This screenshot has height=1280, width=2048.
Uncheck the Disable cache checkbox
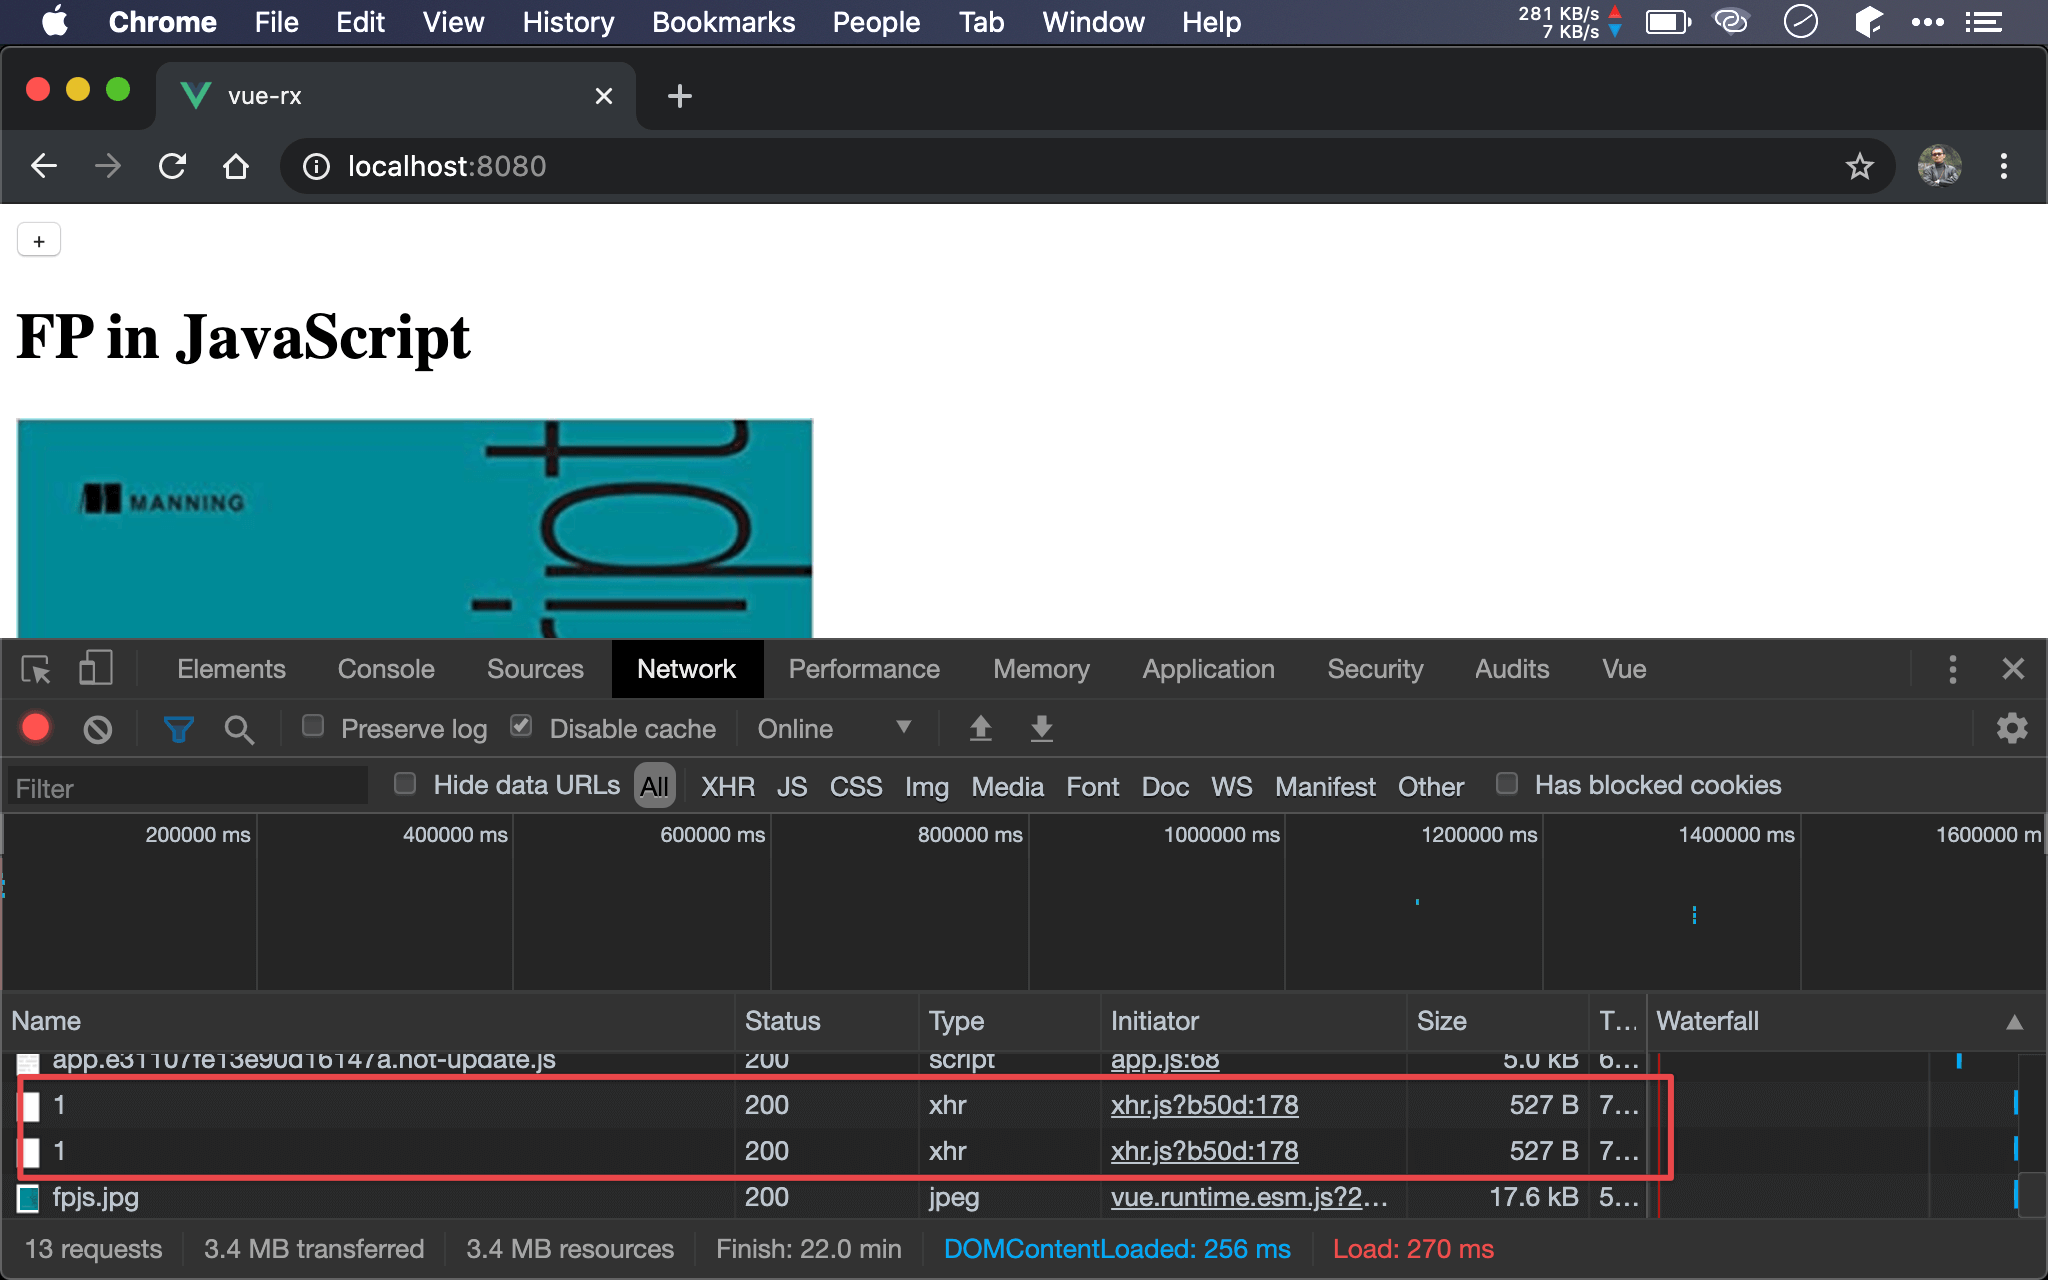point(521,726)
